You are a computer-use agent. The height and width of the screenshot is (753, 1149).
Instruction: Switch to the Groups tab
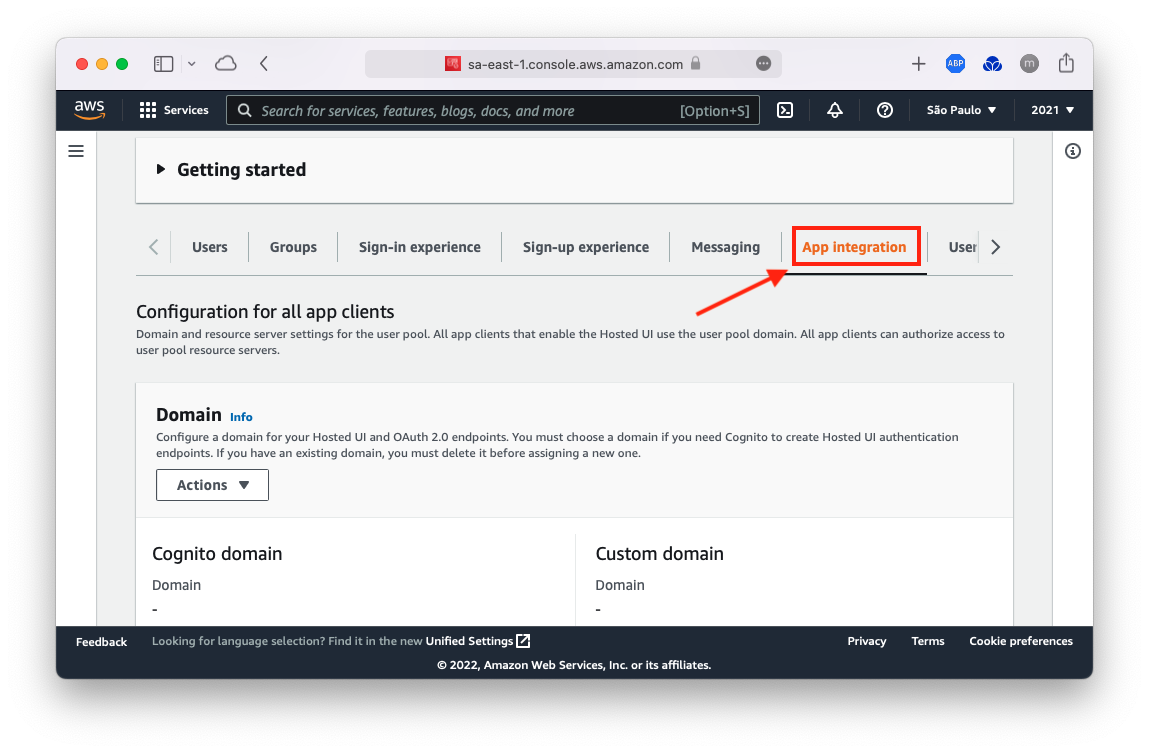click(x=293, y=247)
